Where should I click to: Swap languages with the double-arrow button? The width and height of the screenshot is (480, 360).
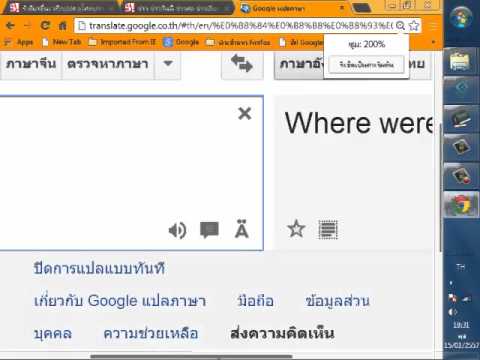(242, 64)
